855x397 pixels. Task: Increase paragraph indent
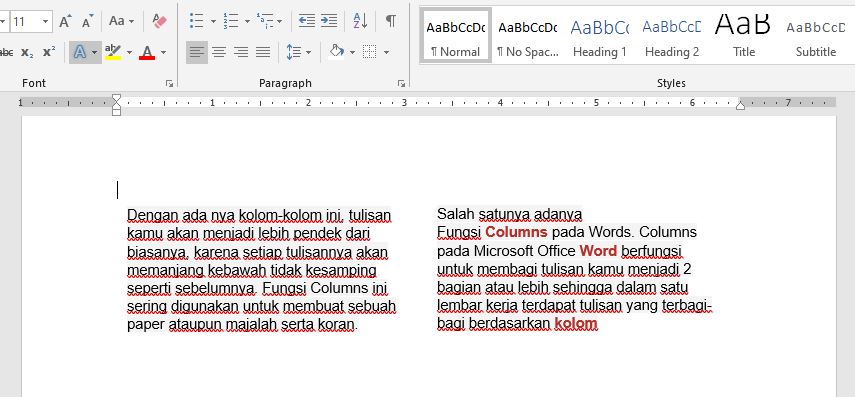tap(329, 21)
